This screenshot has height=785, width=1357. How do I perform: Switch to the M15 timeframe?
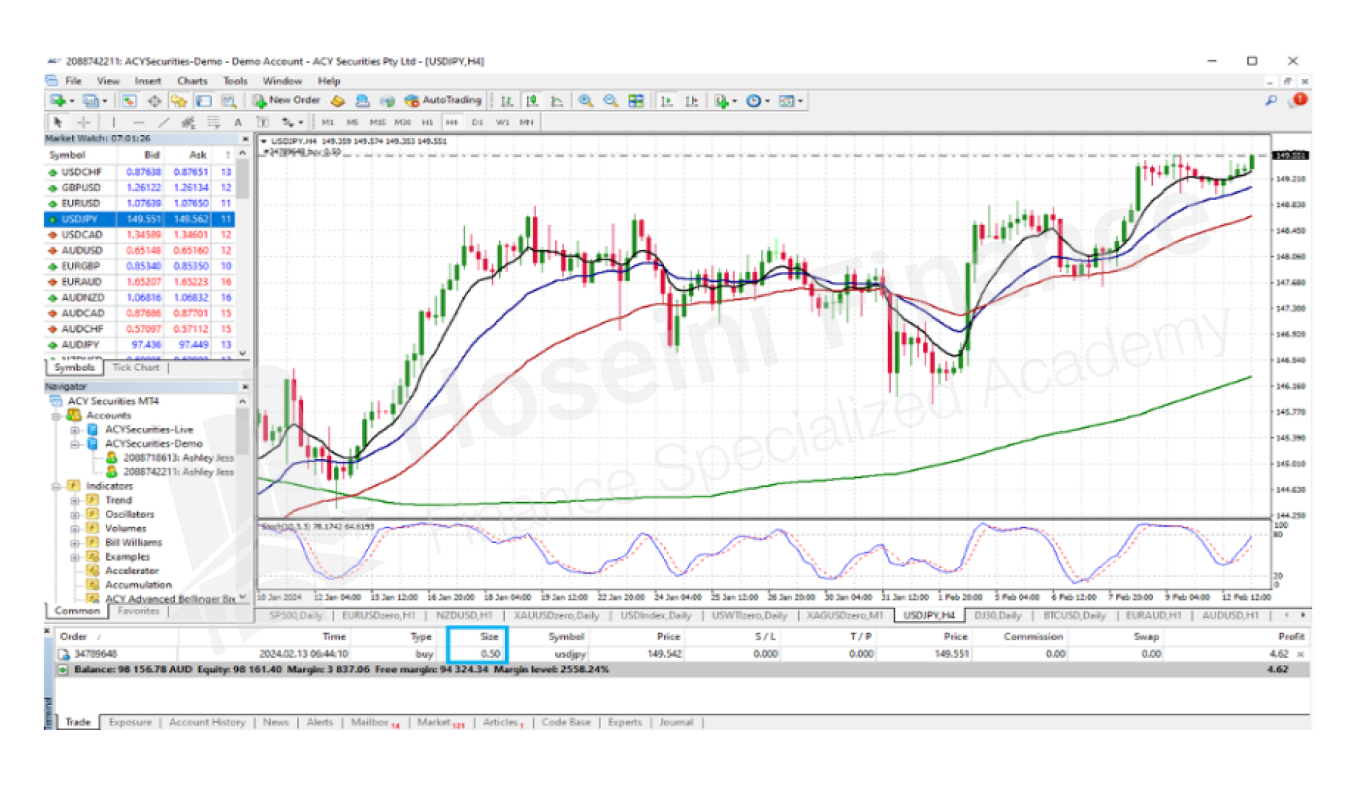[x=376, y=122]
